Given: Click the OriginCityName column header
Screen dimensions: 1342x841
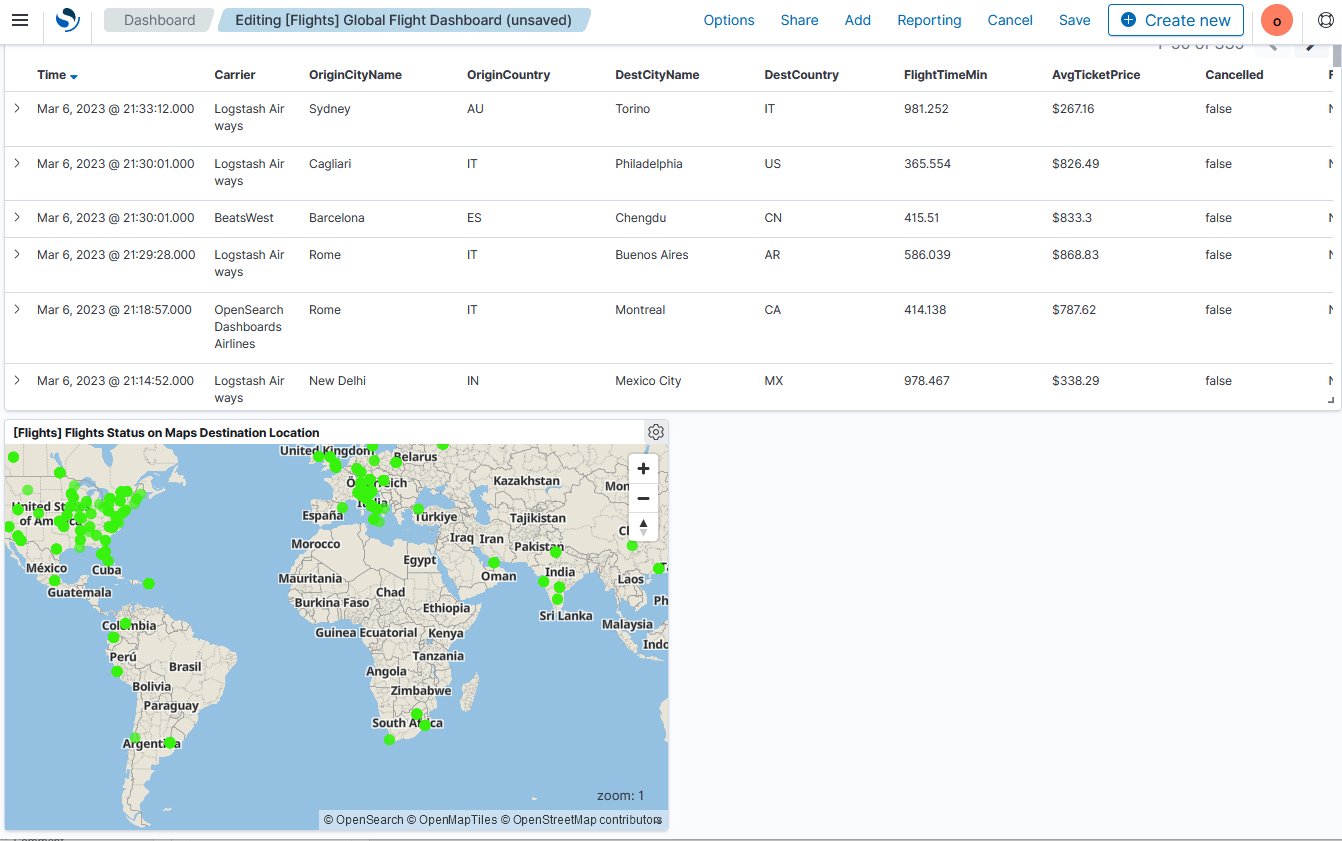Looking at the screenshot, I should [x=355, y=75].
